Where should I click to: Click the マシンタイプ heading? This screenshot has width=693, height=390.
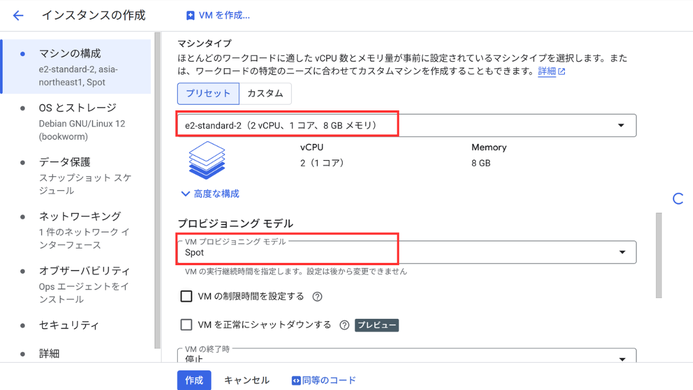(x=205, y=43)
